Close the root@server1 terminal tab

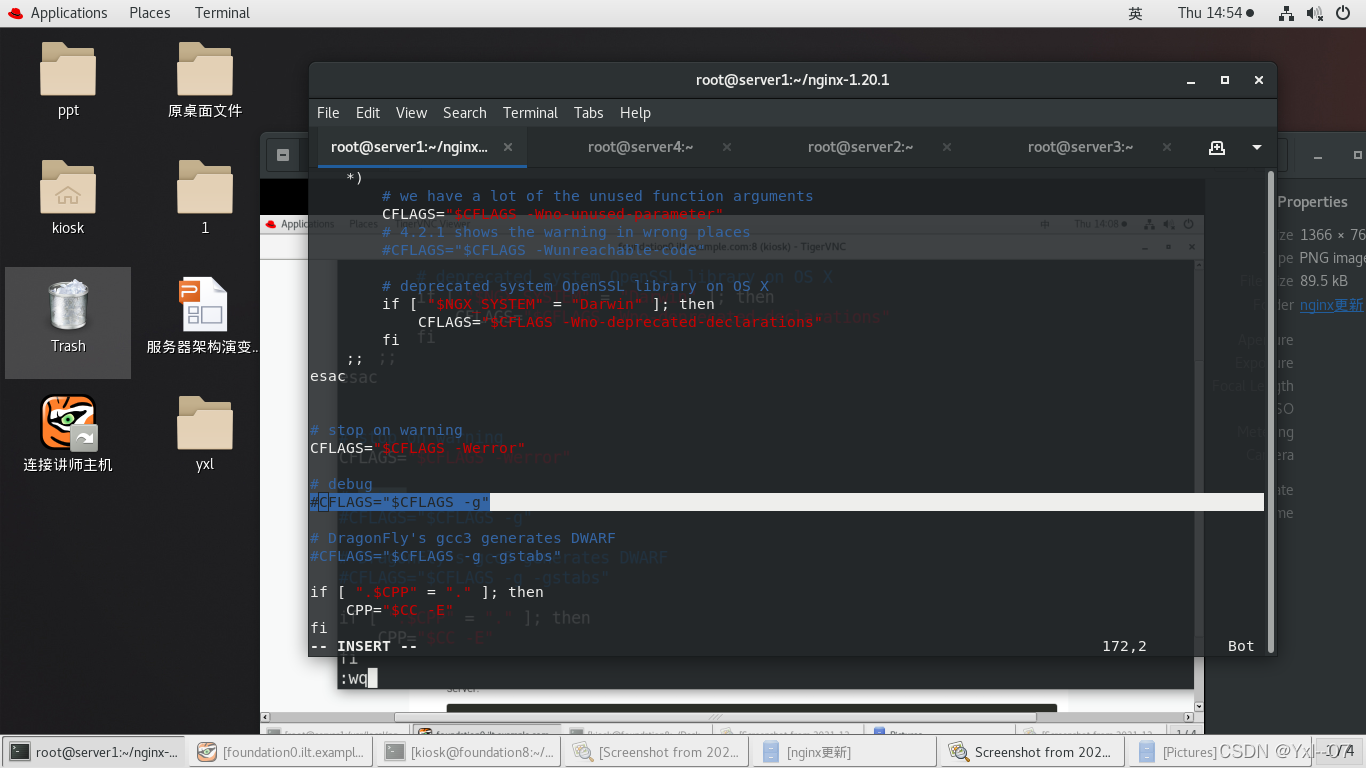508,147
